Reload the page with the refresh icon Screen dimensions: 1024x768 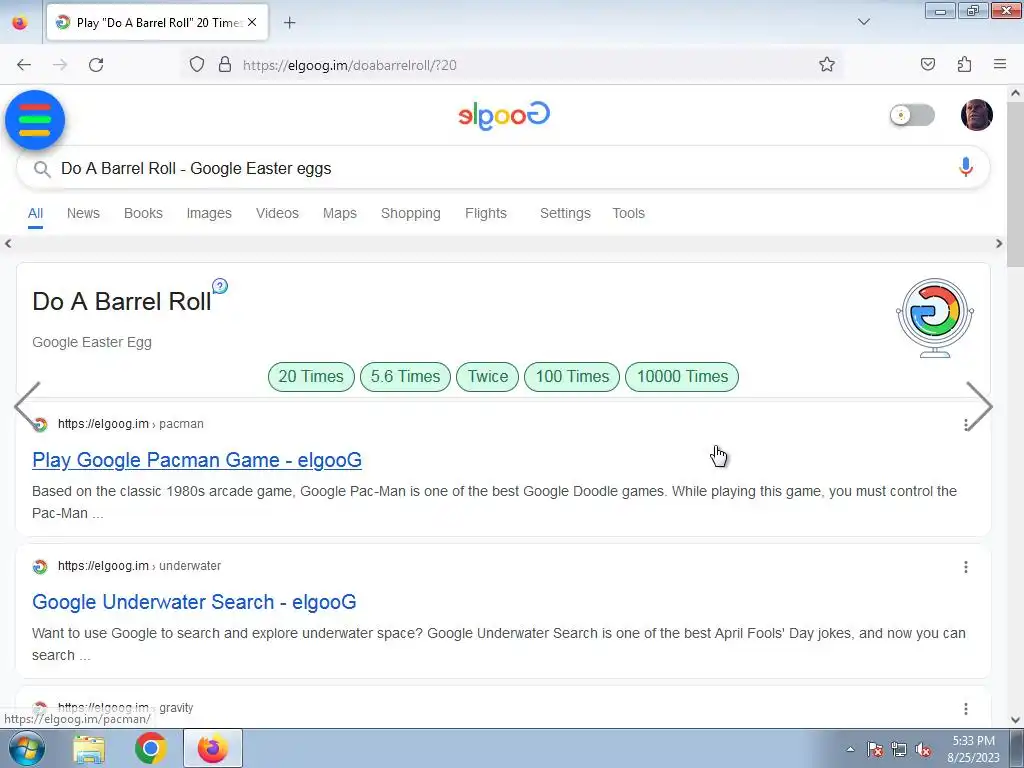[96, 65]
